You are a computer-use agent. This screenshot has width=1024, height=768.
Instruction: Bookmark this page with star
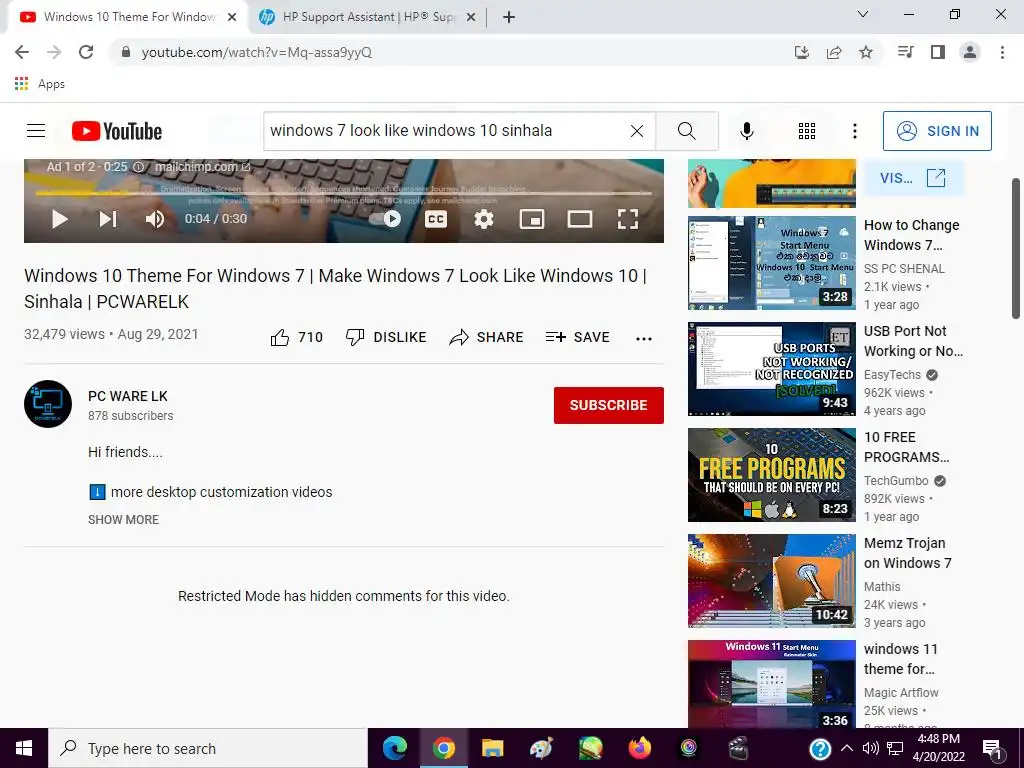click(866, 52)
